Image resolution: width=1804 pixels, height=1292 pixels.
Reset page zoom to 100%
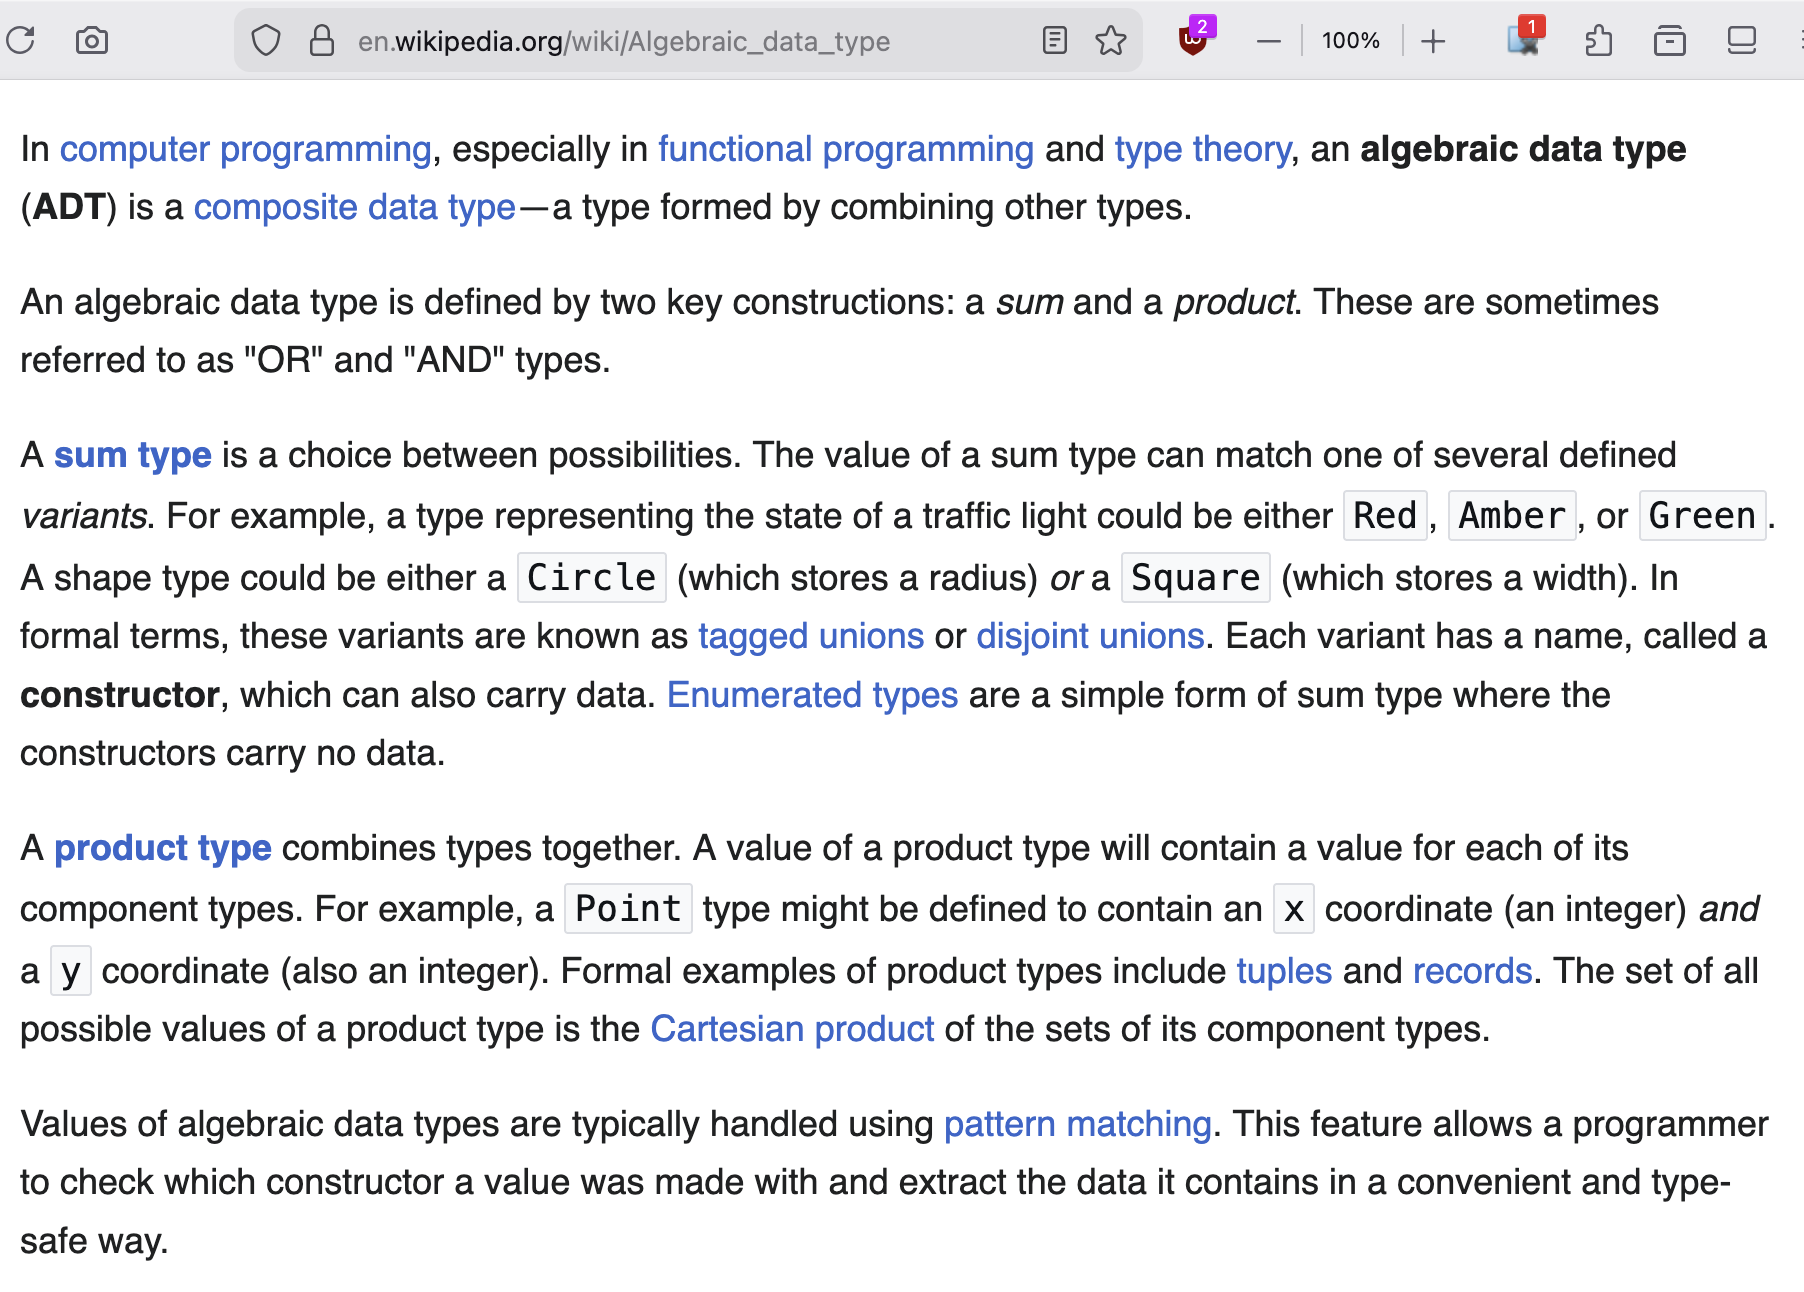(1351, 41)
